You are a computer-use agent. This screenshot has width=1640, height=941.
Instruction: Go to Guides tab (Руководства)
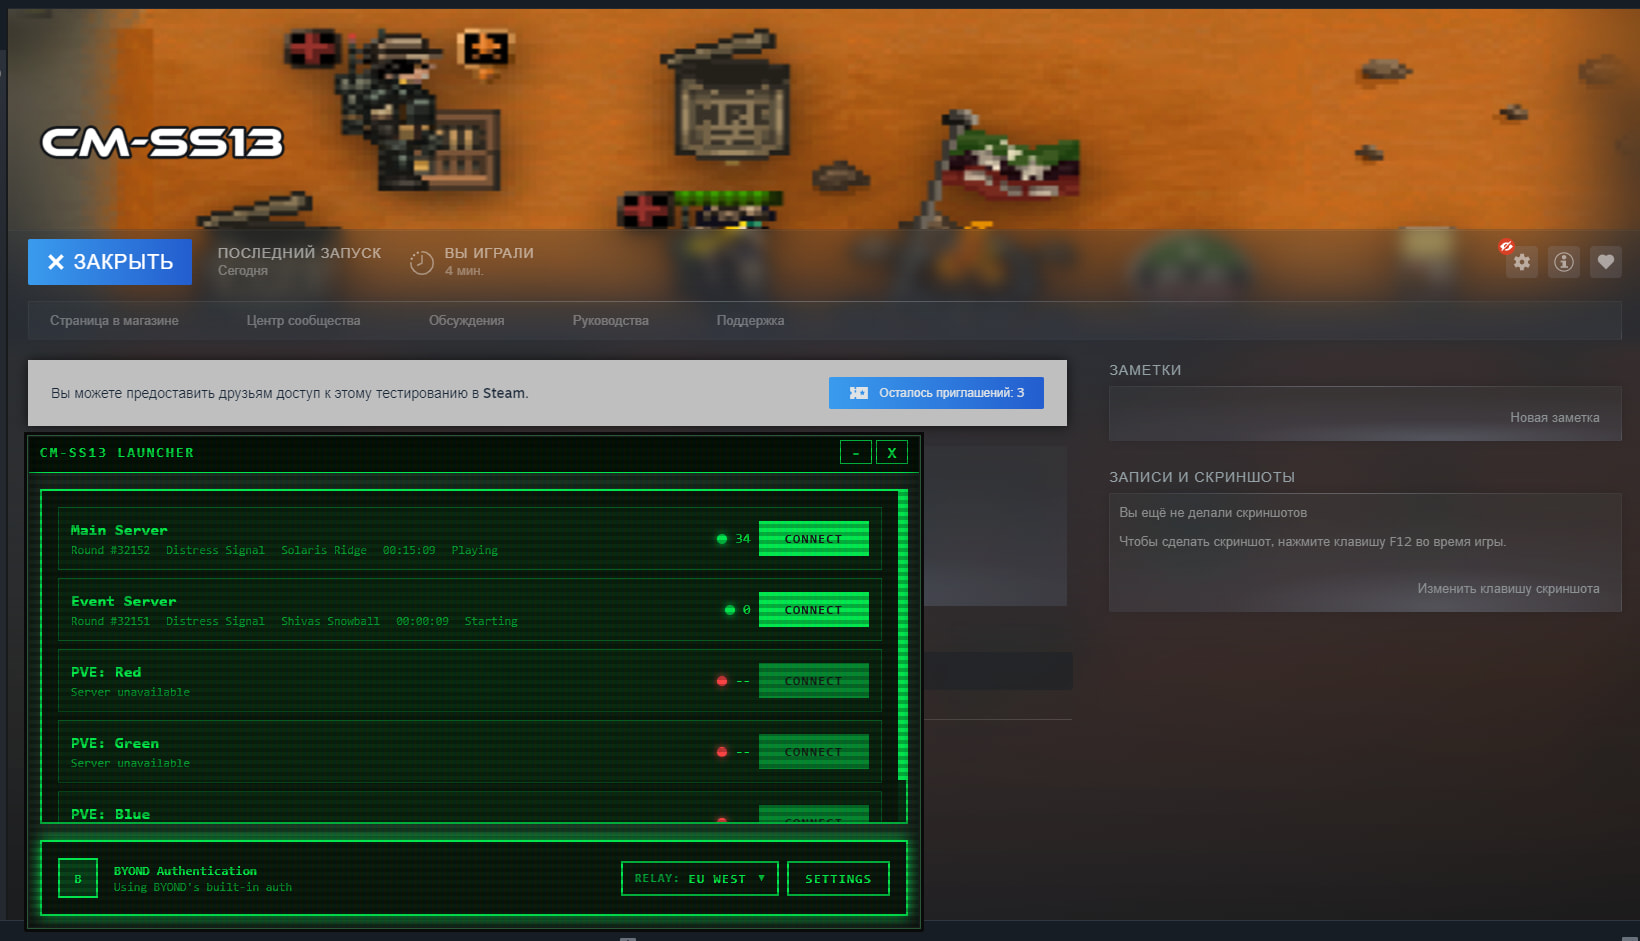pyautogui.click(x=610, y=321)
